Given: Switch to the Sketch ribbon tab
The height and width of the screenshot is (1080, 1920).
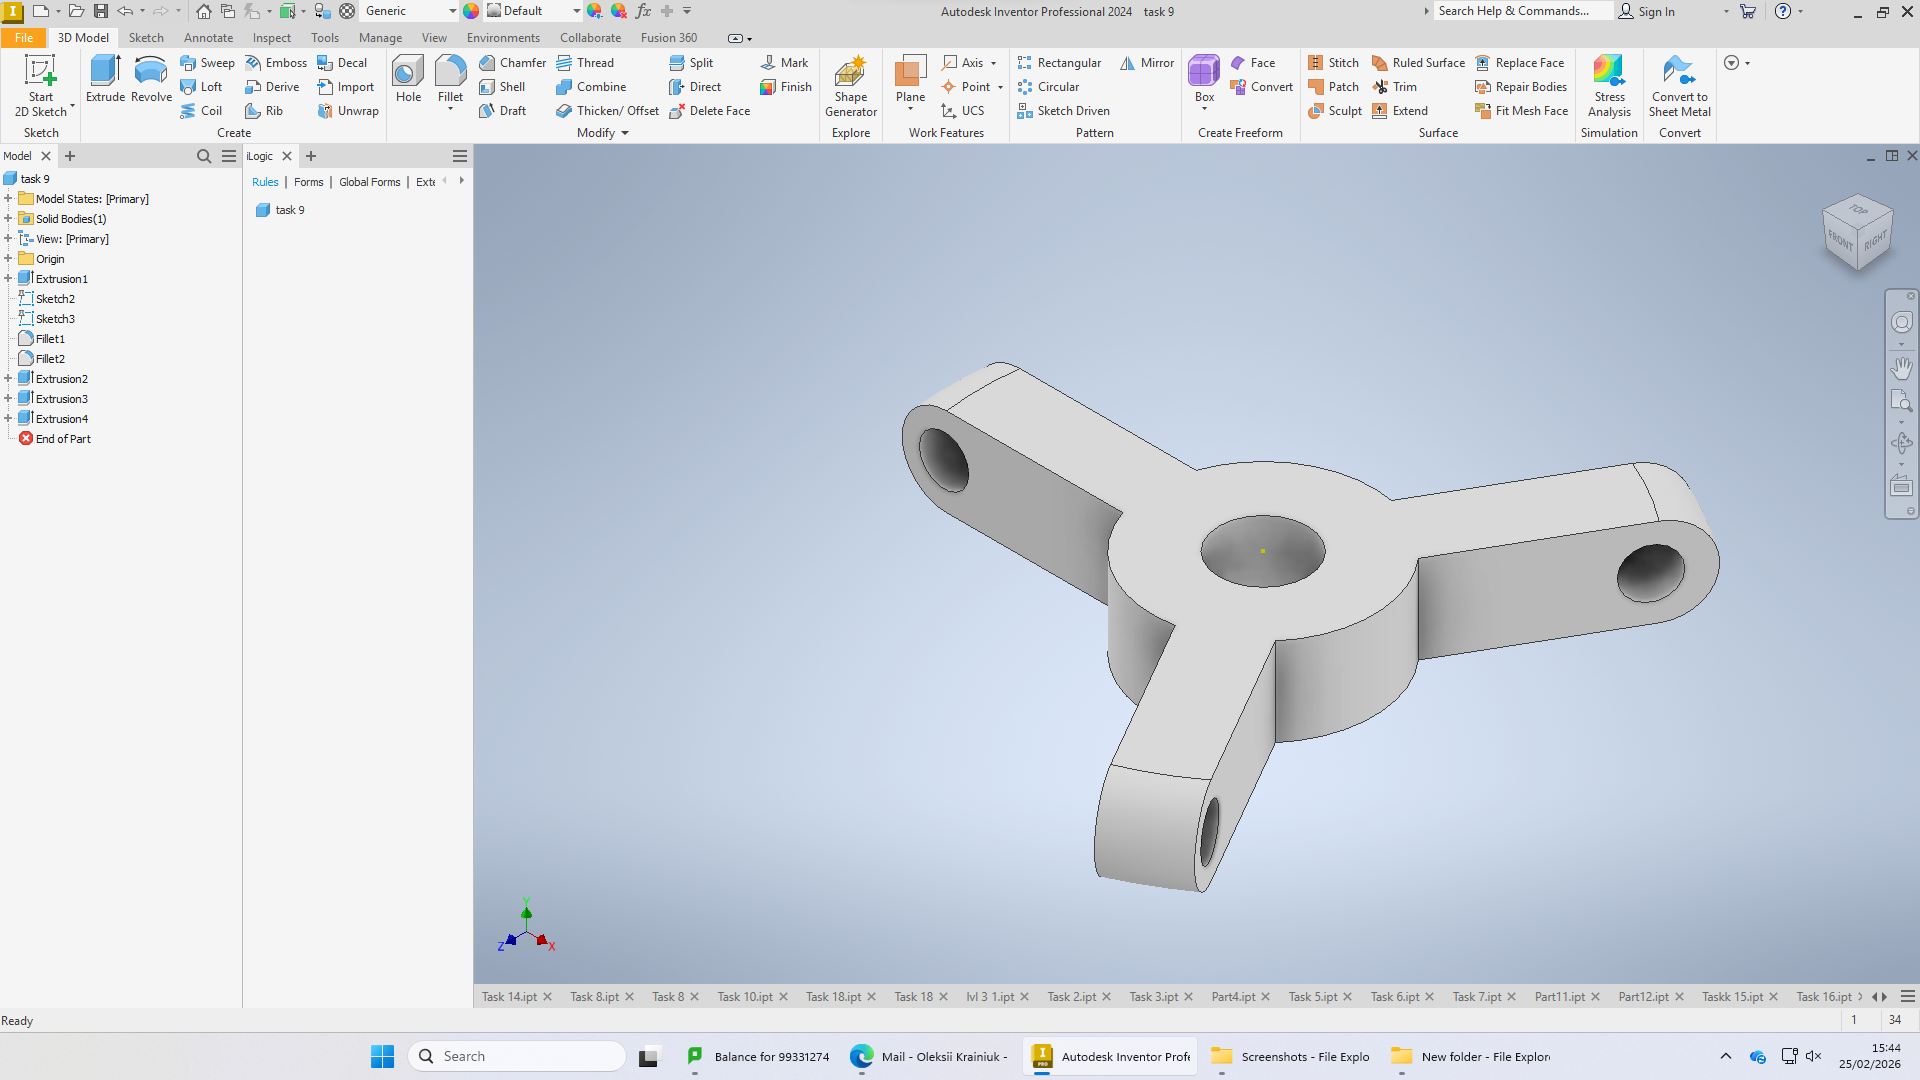Looking at the screenshot, I should (x=146, y=38).
